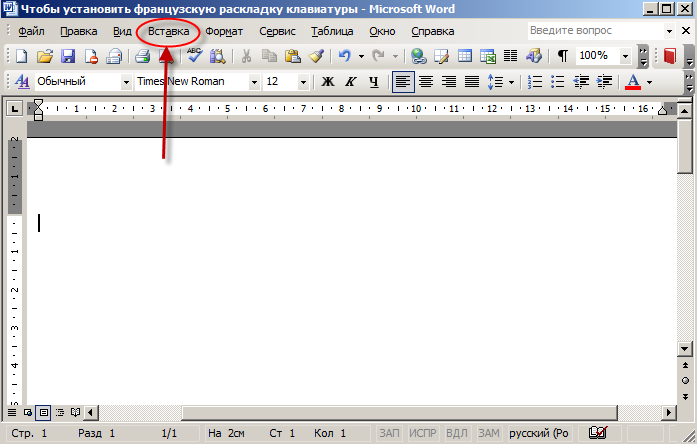Viewport: 697px width, 444px height.
Task: Create a numbered list
Action: (535, 82)
